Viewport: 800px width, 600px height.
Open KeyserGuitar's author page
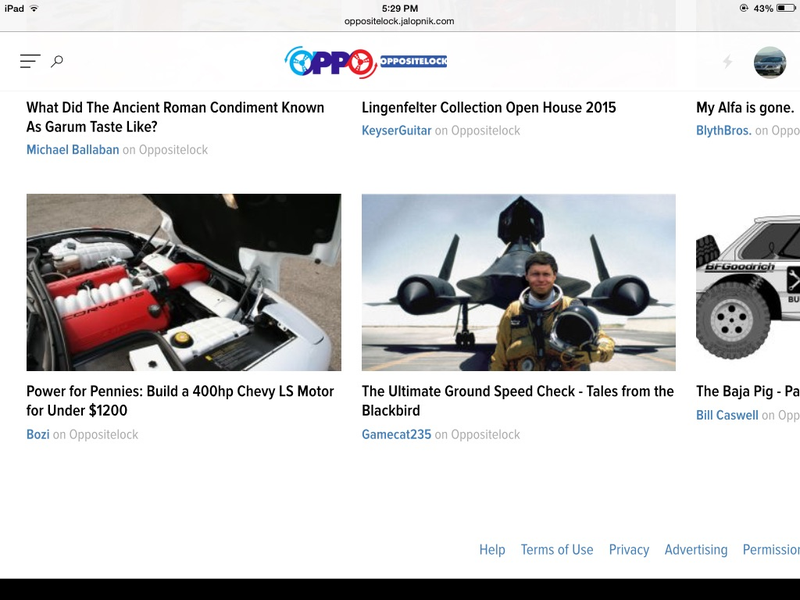(396, 131)
